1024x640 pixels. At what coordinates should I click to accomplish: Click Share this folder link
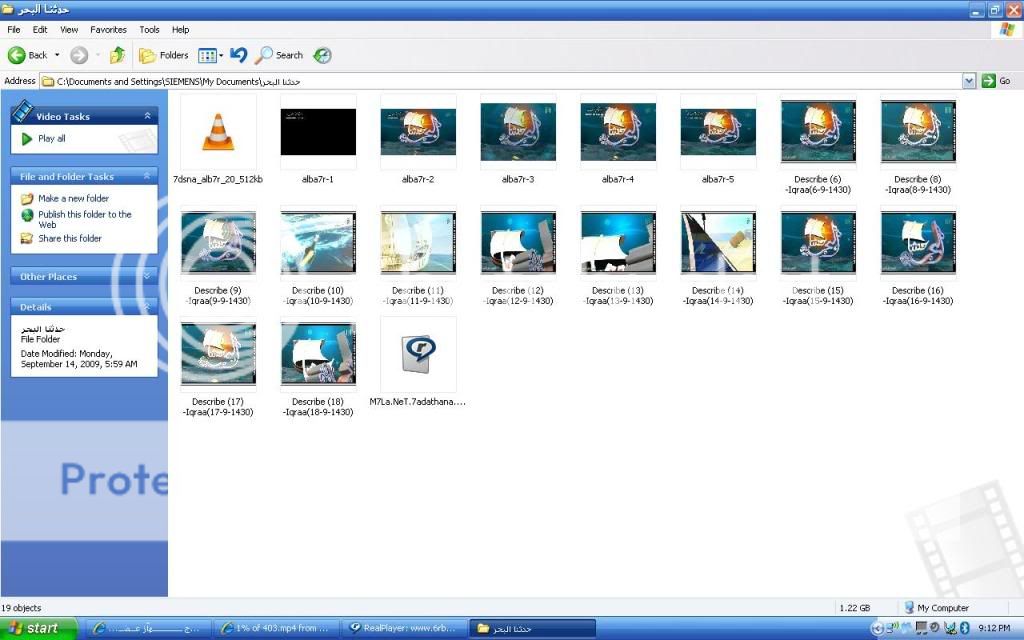coord(69,239)
